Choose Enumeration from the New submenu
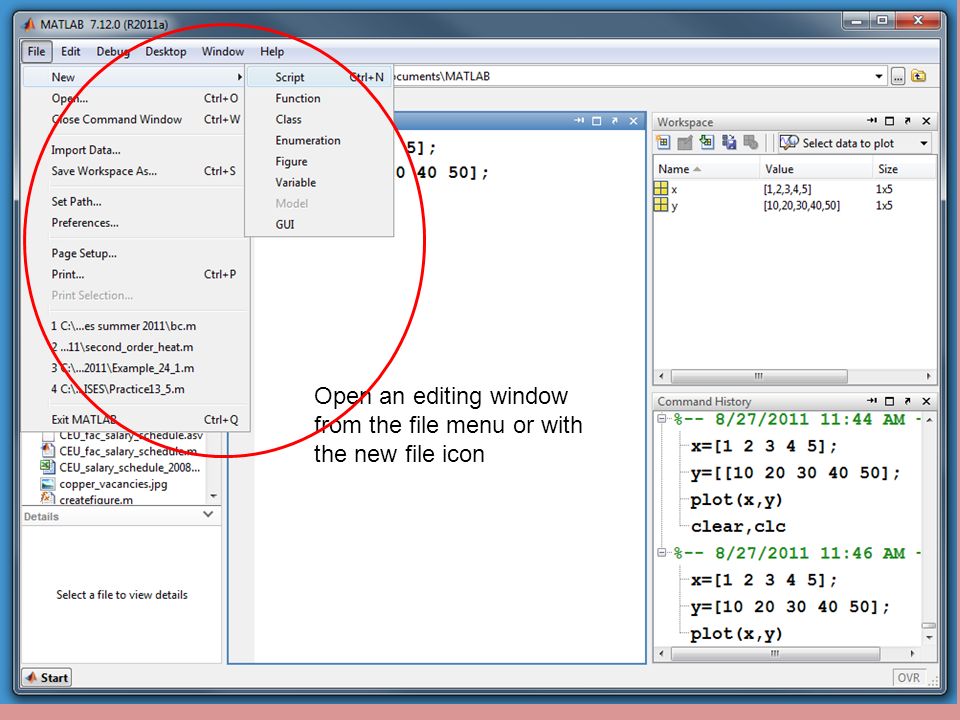 point(319,140)
